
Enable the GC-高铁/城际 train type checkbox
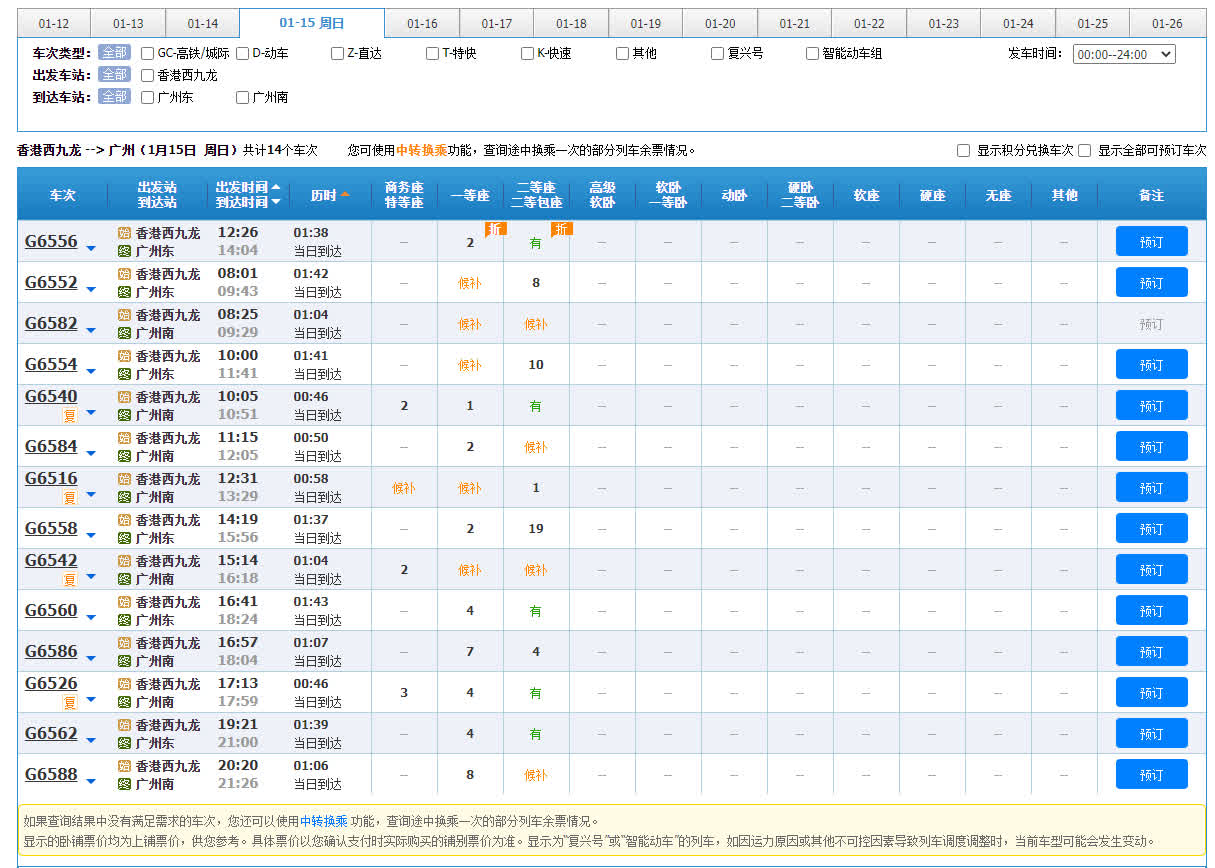(148, 53)
